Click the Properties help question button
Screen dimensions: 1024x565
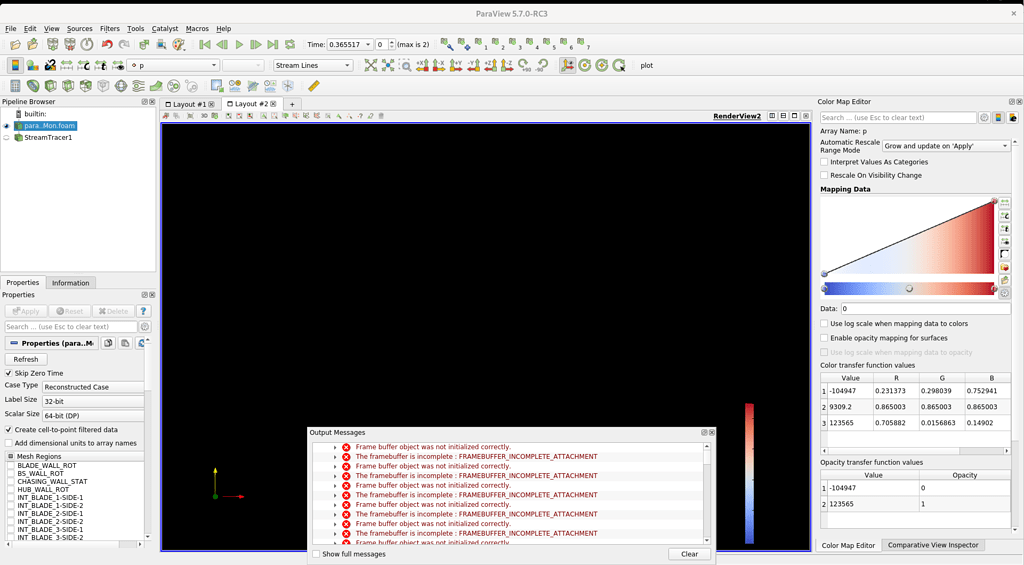point(144,312)
